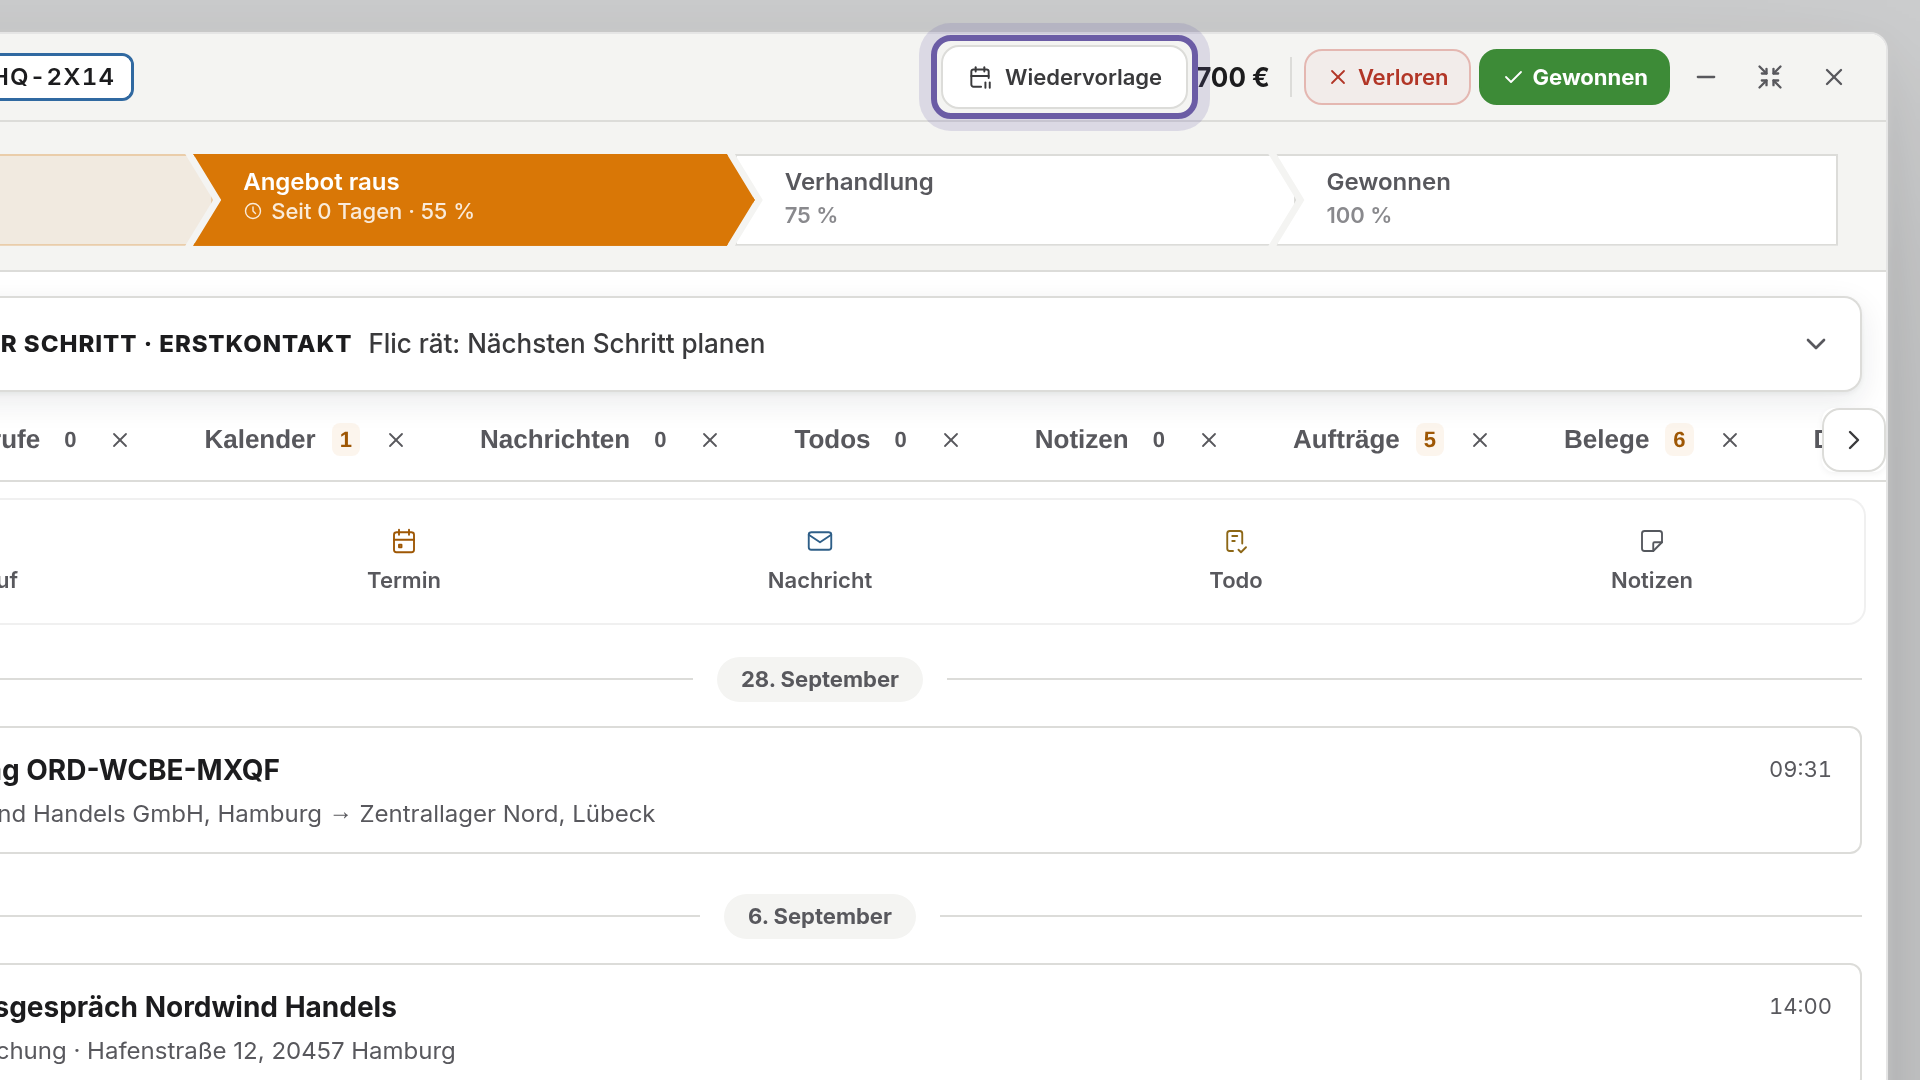Expand the Flic rät next step card
The height and width of the screenshot is (1080, 1920).
tap(1816, 344)
